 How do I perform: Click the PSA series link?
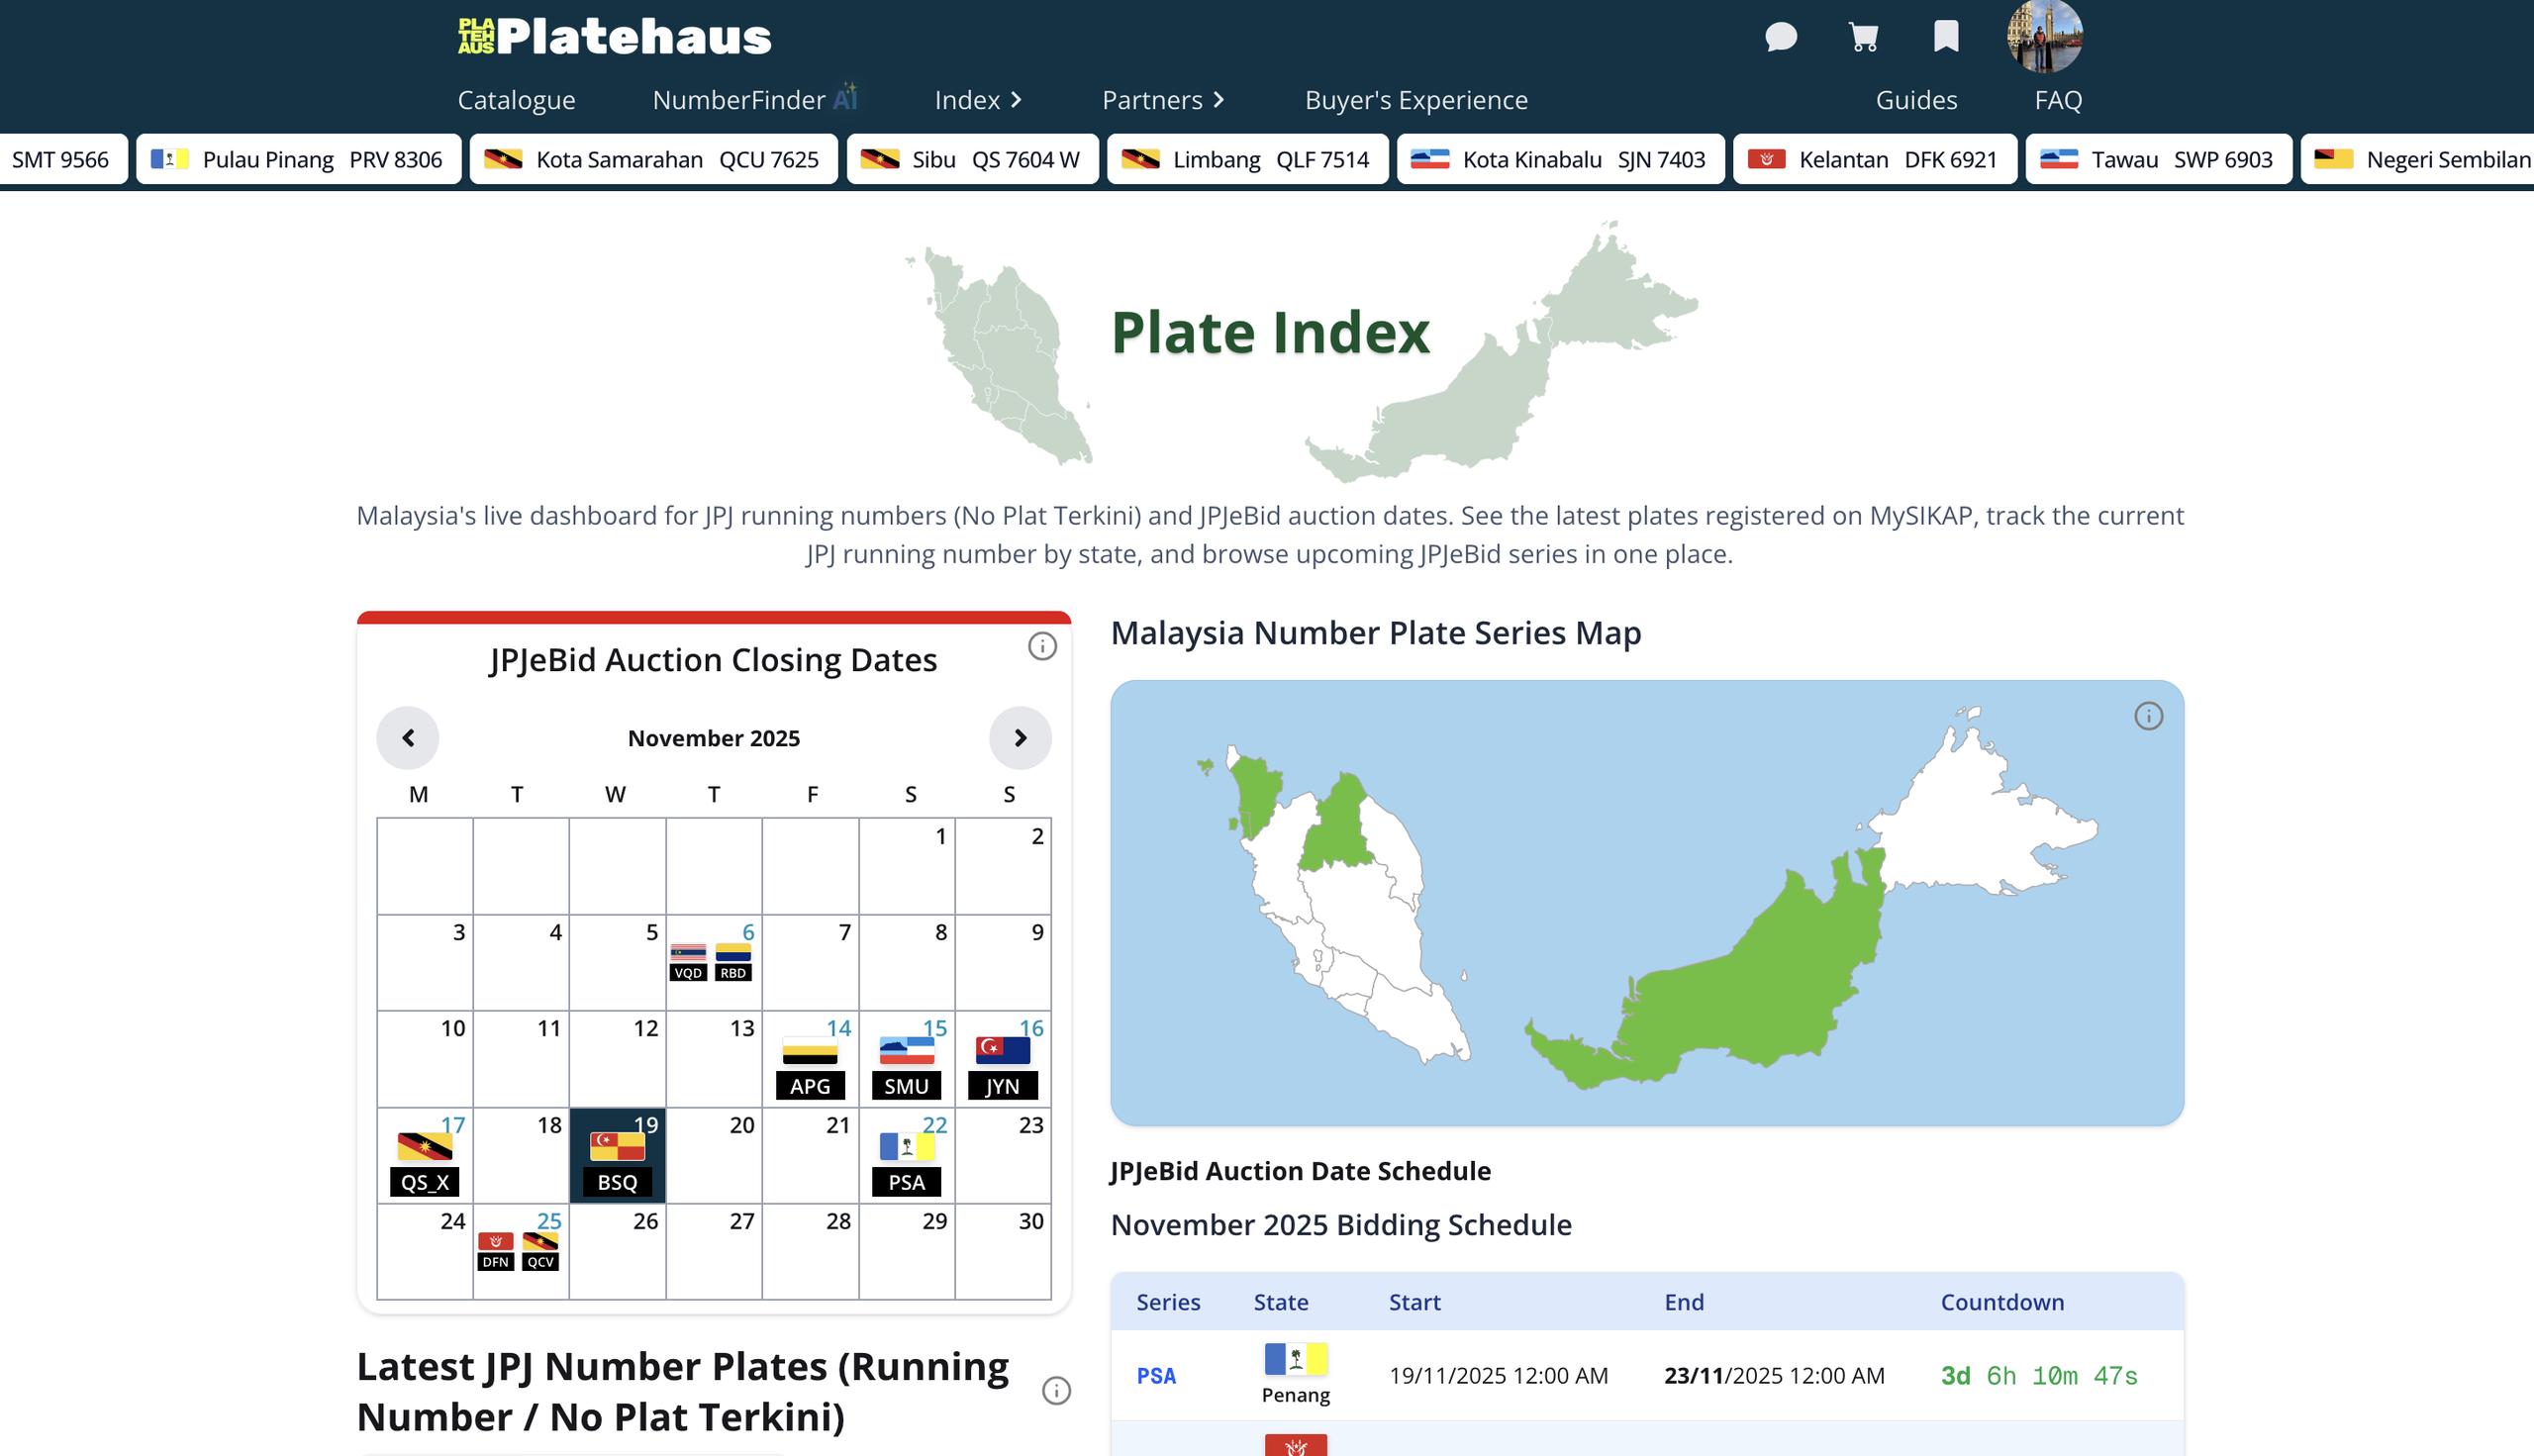[1156, 1376]
